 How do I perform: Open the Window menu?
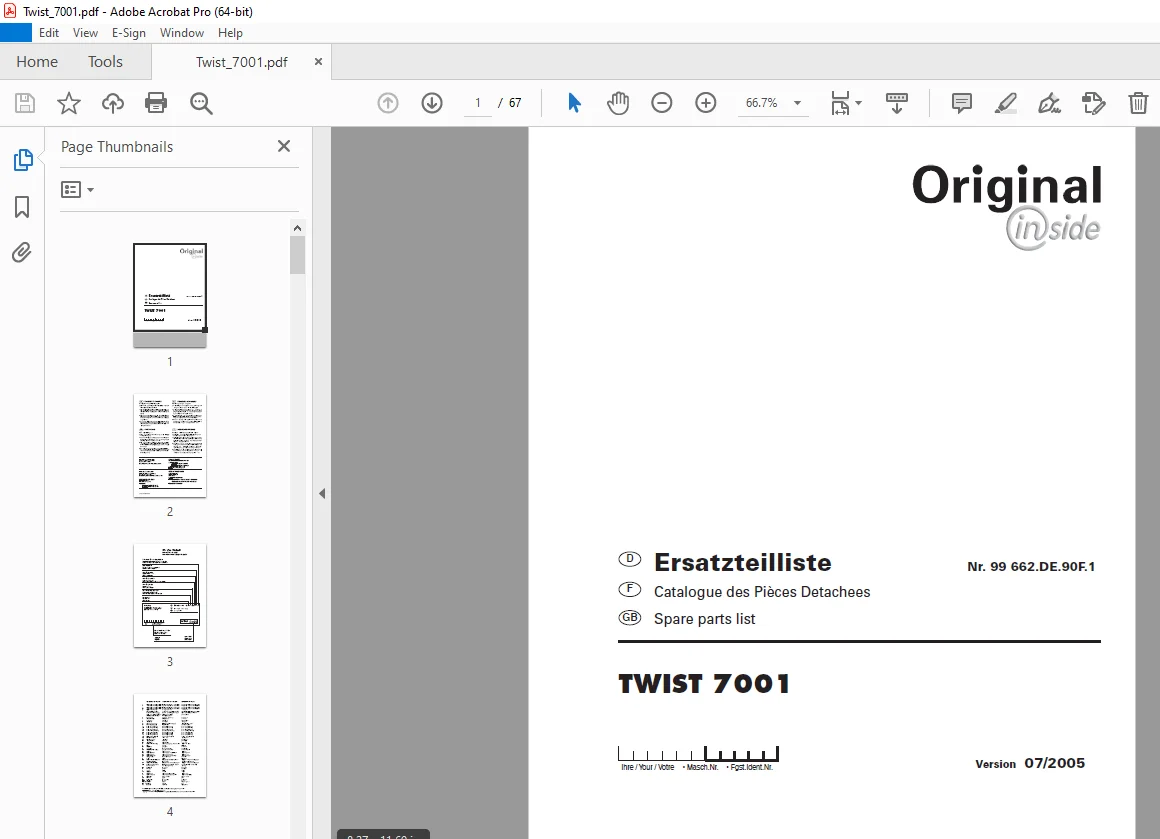coord(182,33)
